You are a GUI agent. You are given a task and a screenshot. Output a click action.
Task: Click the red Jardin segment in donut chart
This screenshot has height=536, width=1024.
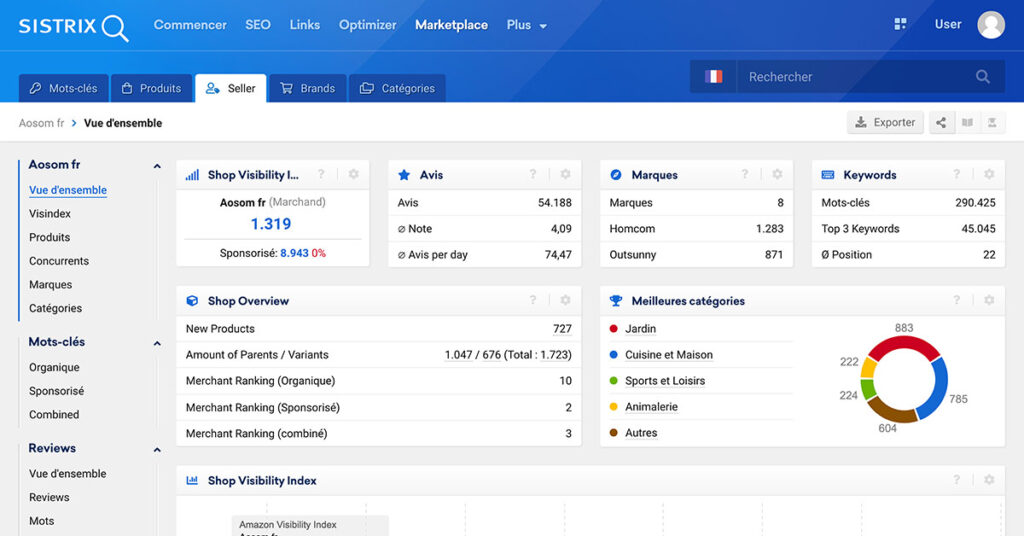point(904,345)
